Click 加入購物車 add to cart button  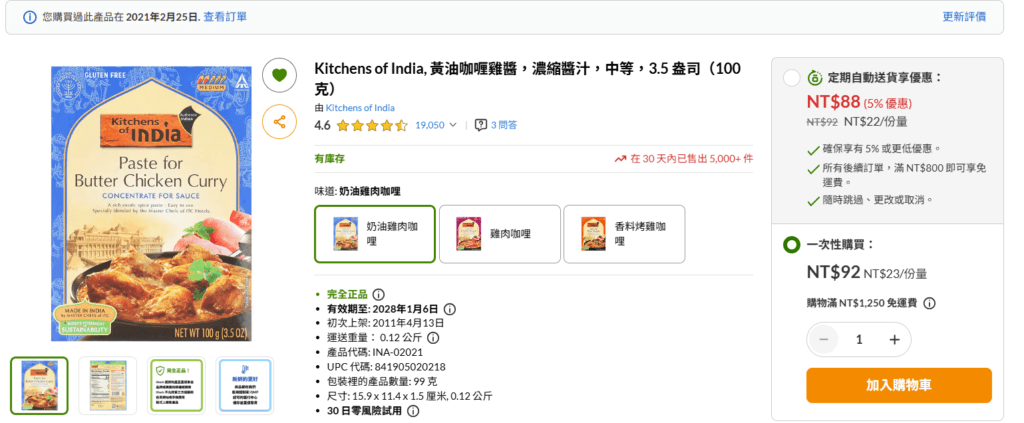point(898,385)
